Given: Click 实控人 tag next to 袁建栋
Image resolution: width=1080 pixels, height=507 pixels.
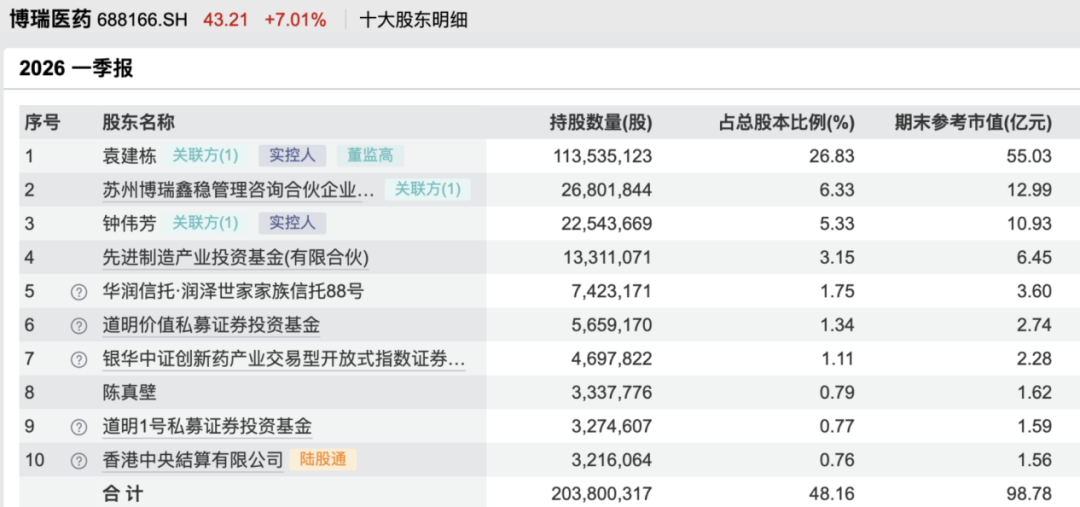Looking at the screenshot, I should coord(293,156).
